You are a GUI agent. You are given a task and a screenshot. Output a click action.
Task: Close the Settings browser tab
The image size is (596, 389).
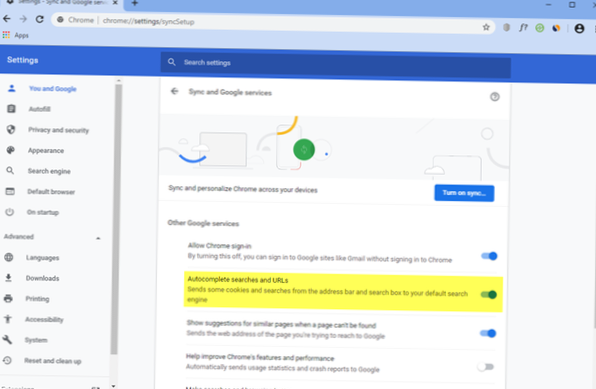pos(115,3)
